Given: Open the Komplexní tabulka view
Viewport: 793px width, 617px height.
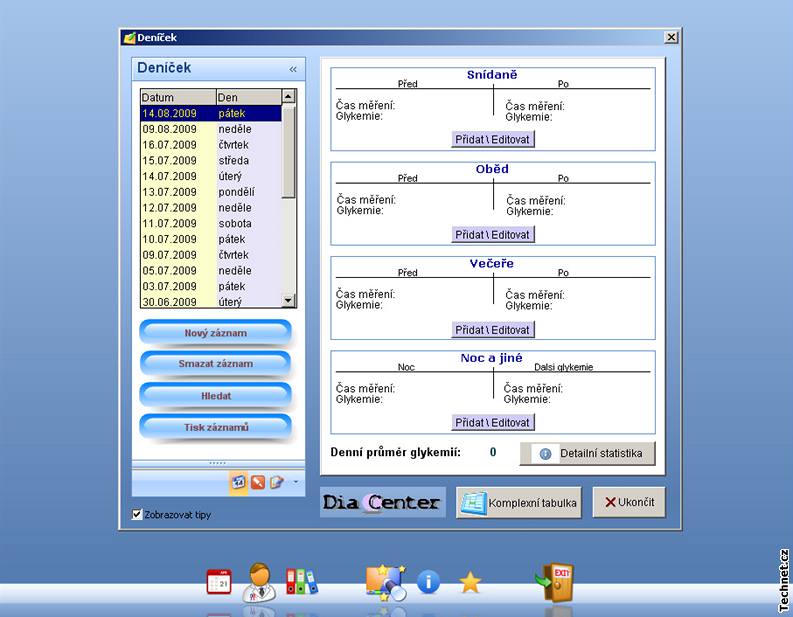Looking at the screenshot, I should click(x=519, y=503).
